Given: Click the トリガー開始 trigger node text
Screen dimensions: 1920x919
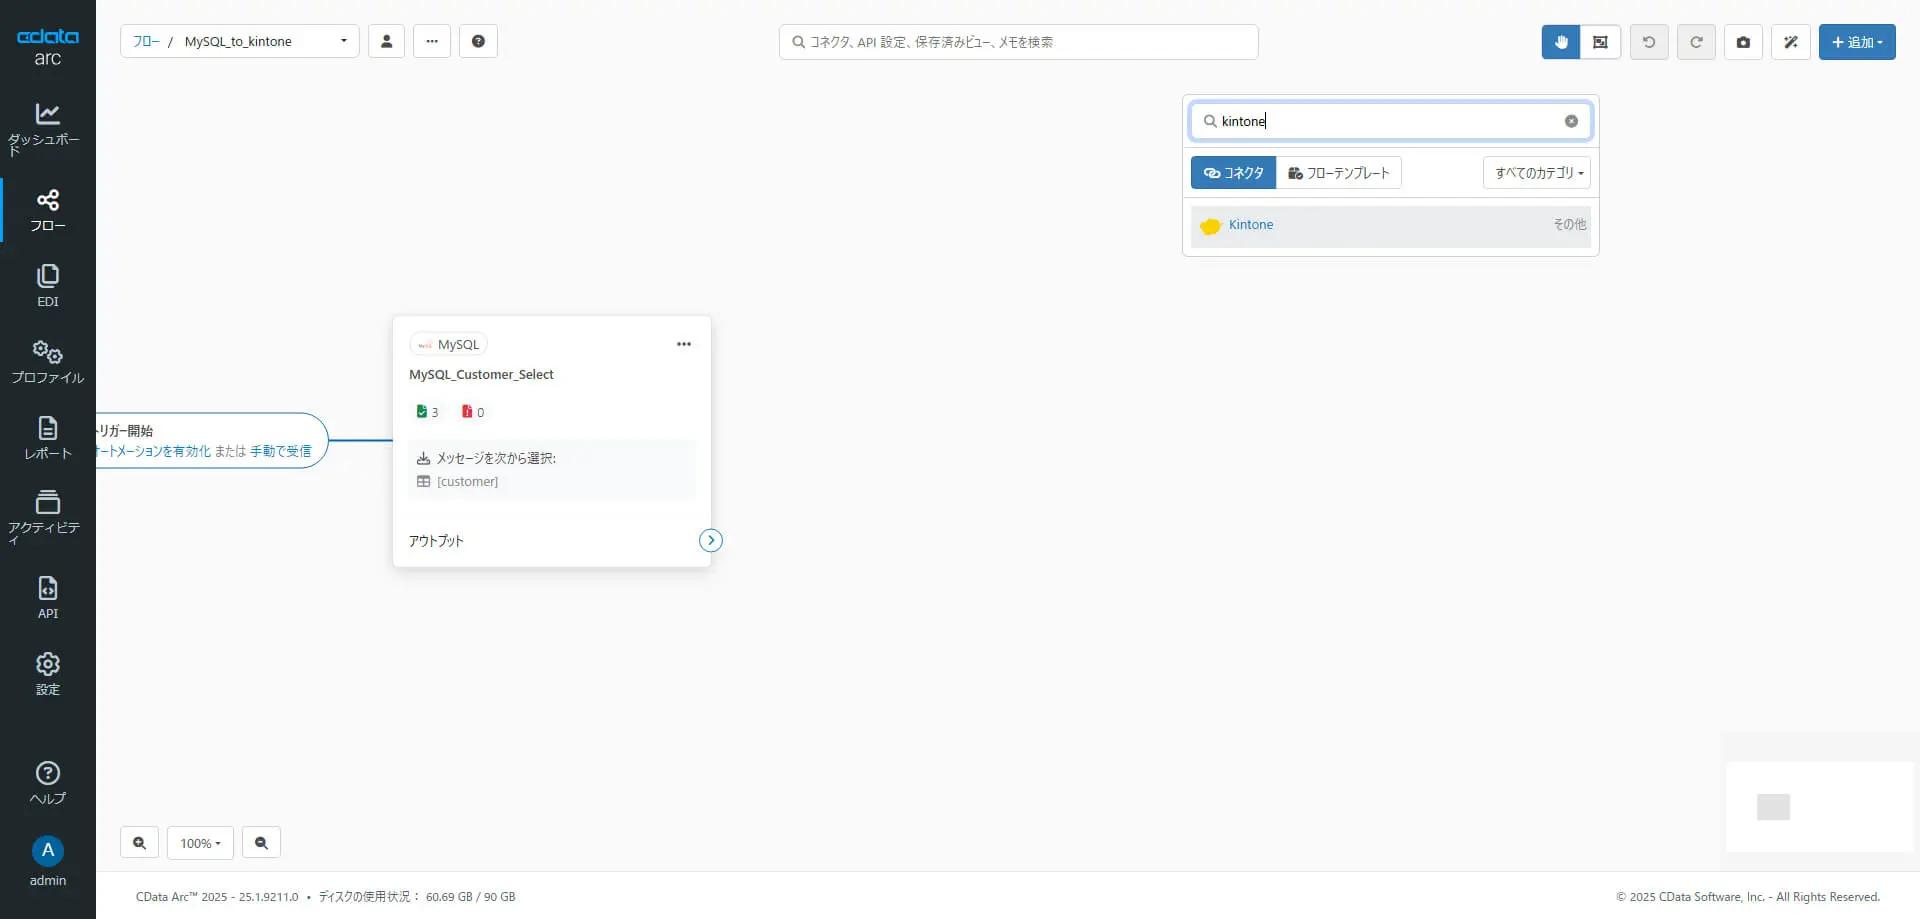Looking at the screenshot, I should (x=125, y=431).
